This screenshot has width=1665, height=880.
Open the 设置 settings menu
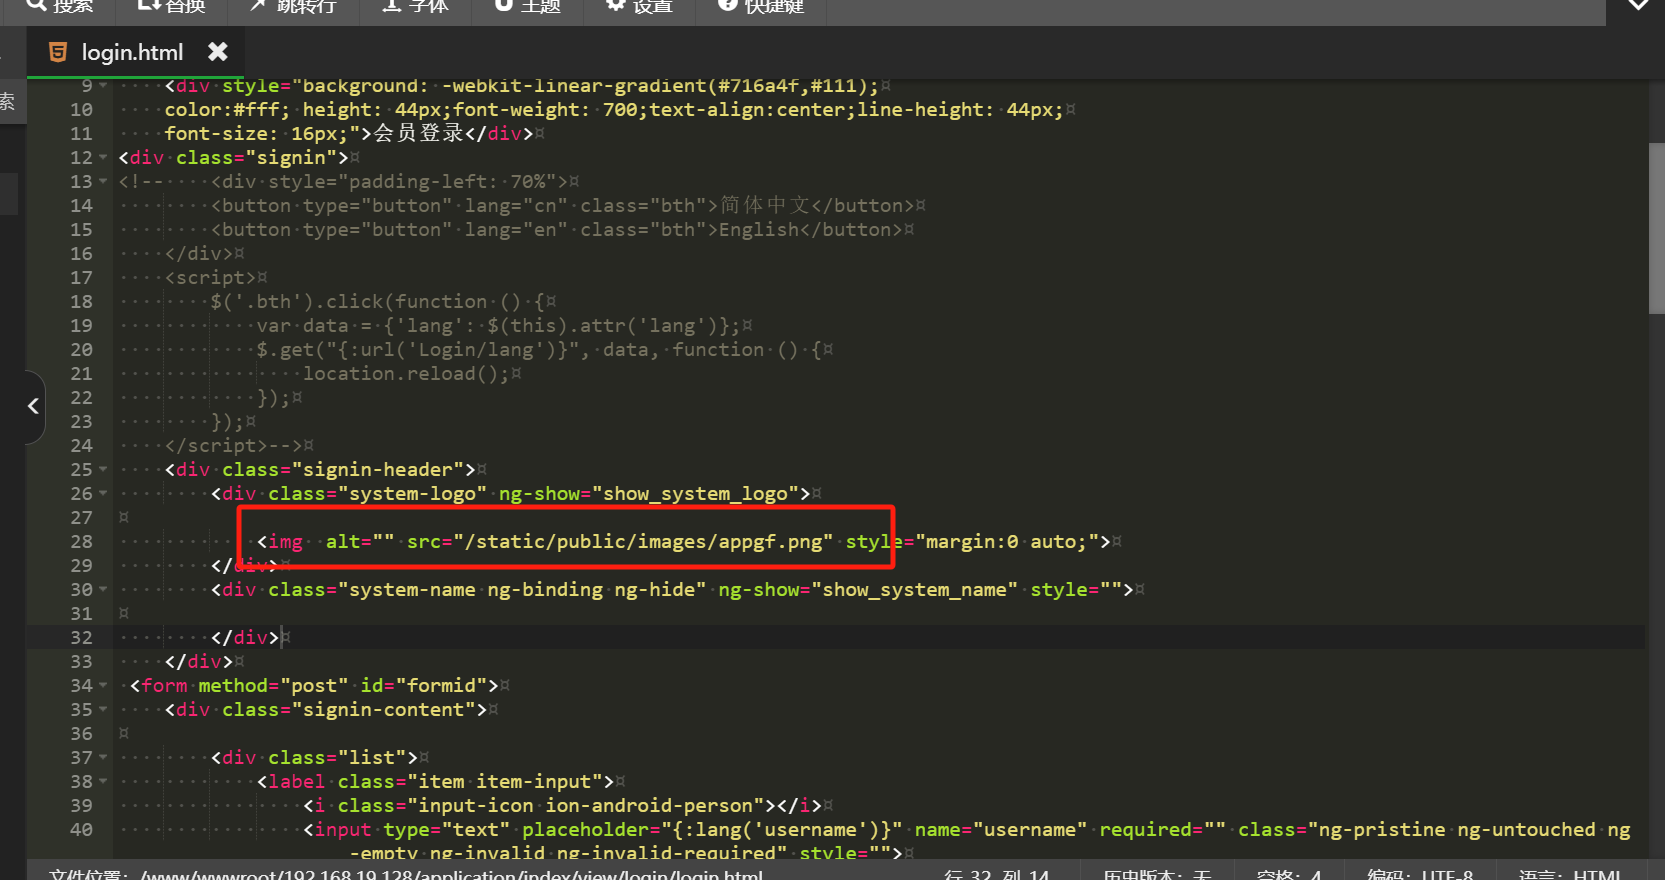(640, 6)
